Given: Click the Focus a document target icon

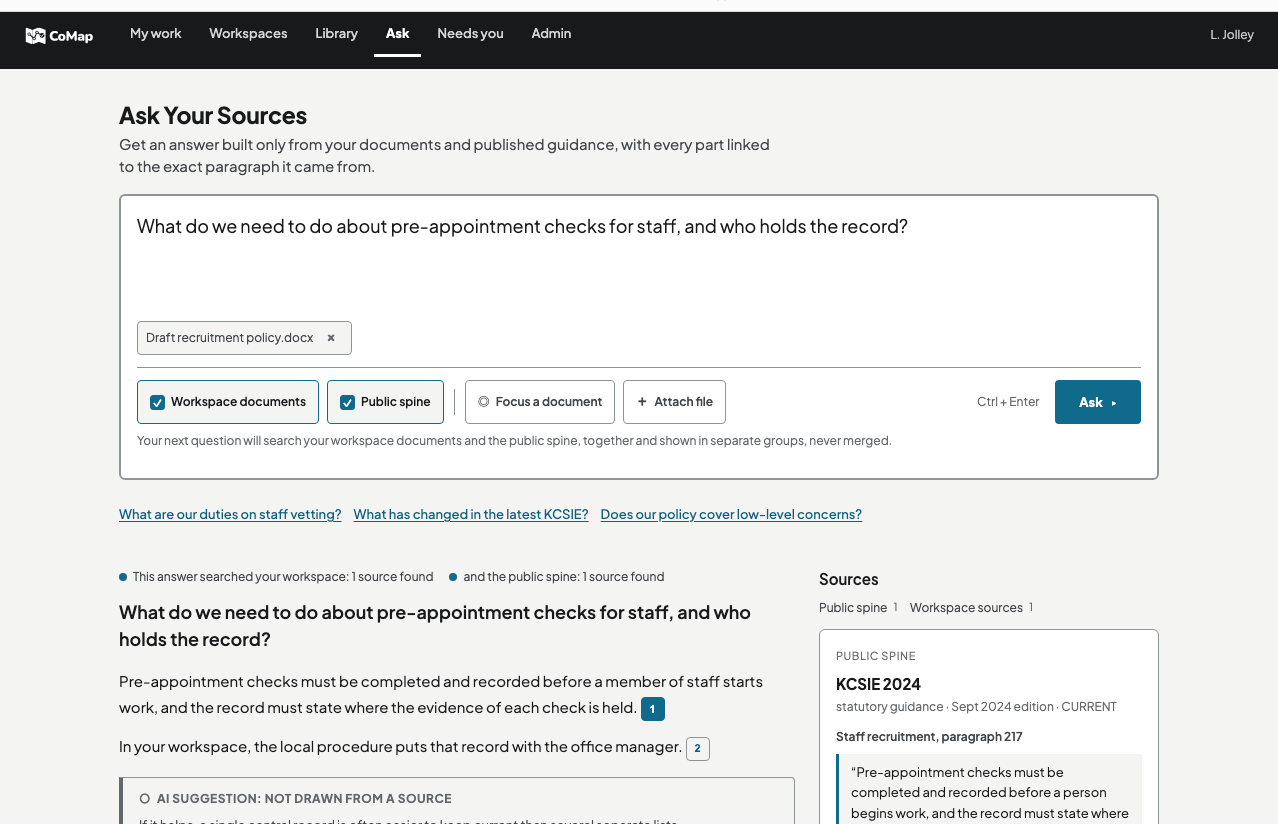Looking at the screenshot, I should 484,402.
